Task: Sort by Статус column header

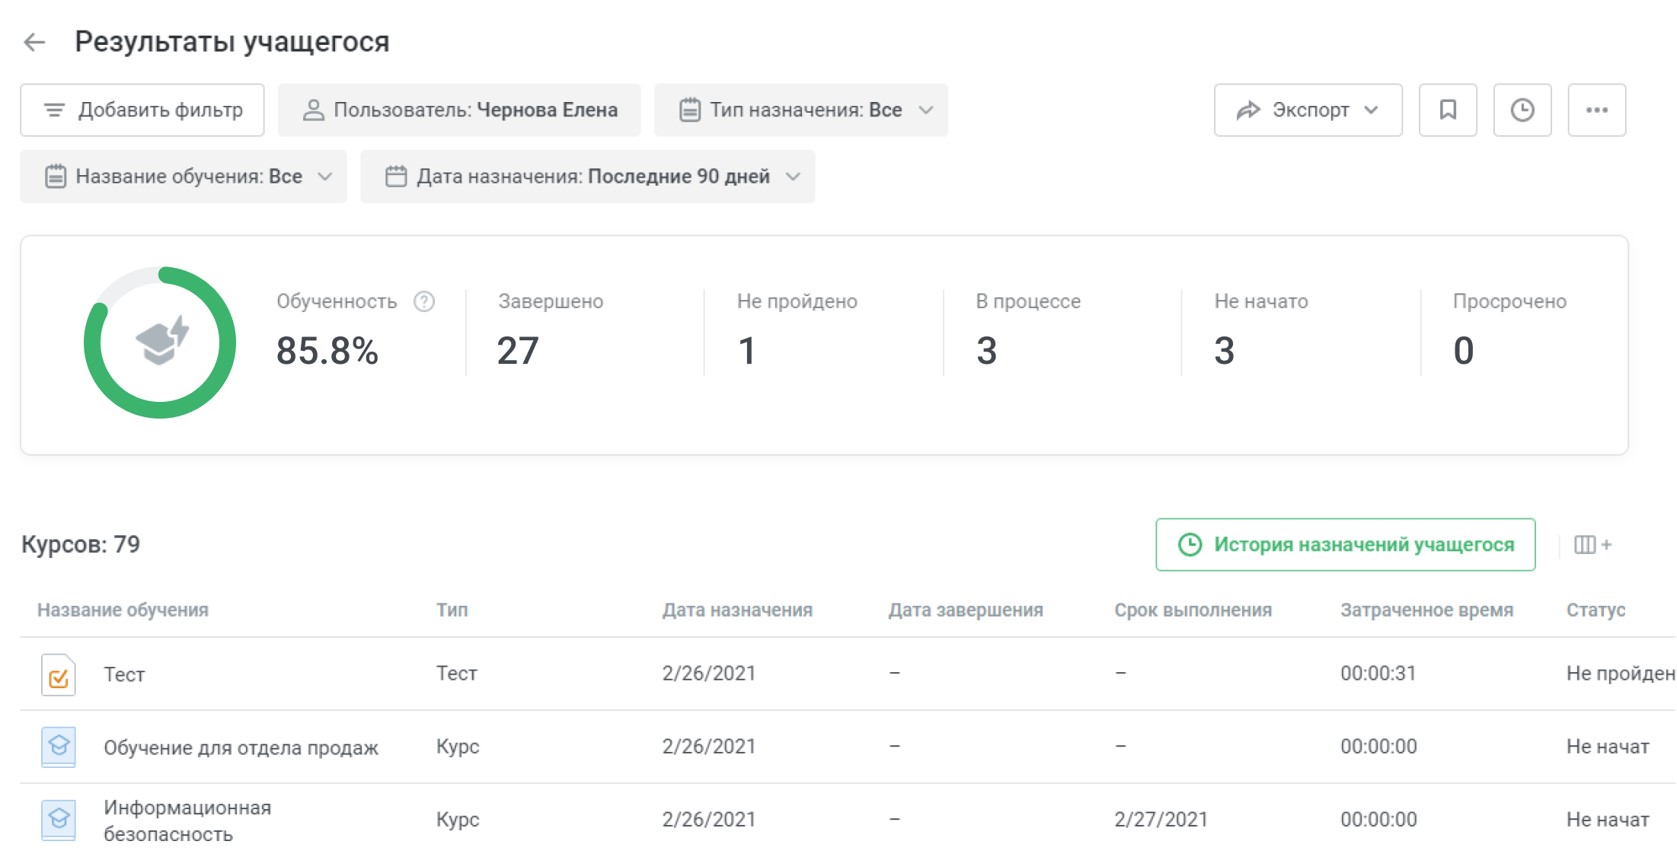Action: tap(1596, 610)
